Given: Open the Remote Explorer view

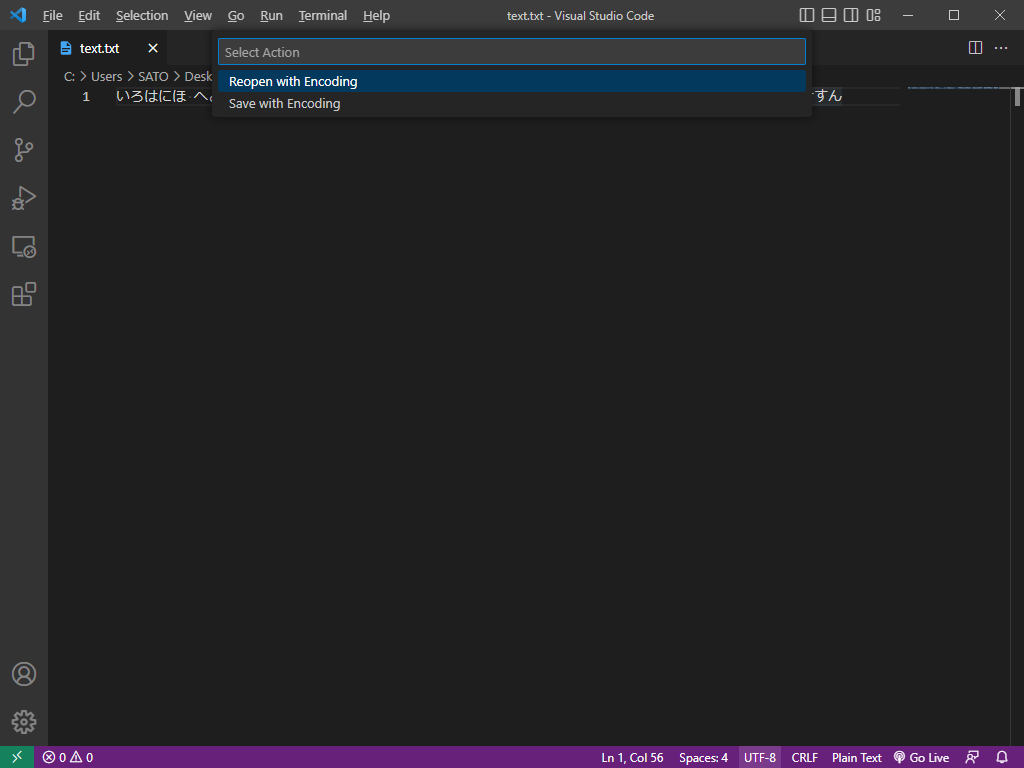Looking at the screenshot, I should (24, 247).
